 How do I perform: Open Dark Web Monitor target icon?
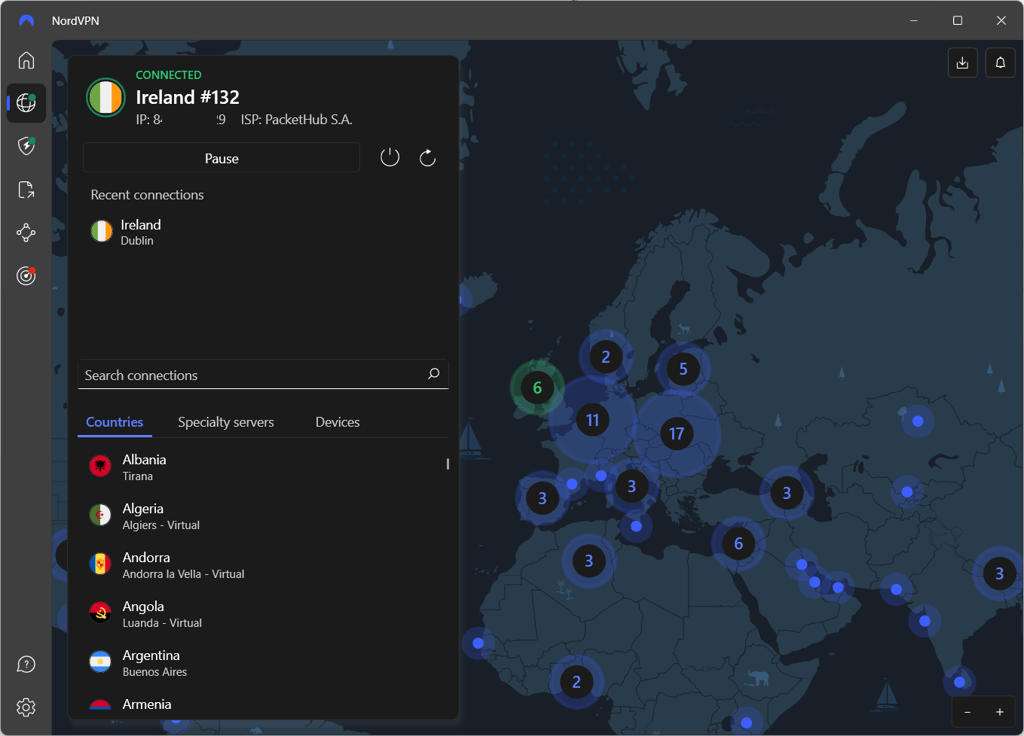point(26,276)
